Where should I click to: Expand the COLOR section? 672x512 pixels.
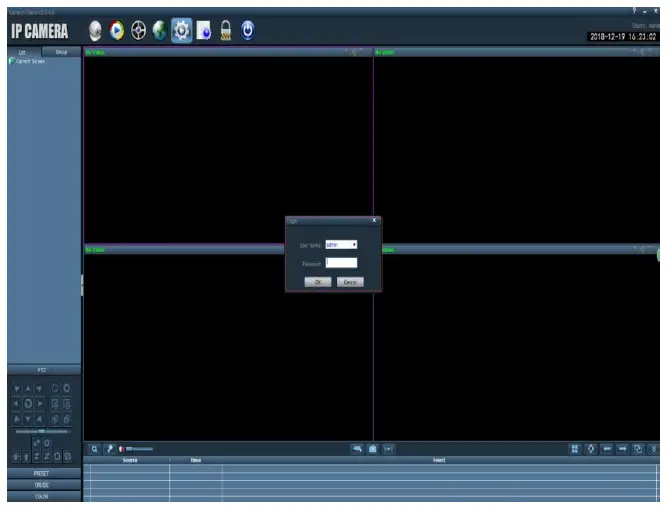pyautogui.click(x=44, y=496)
